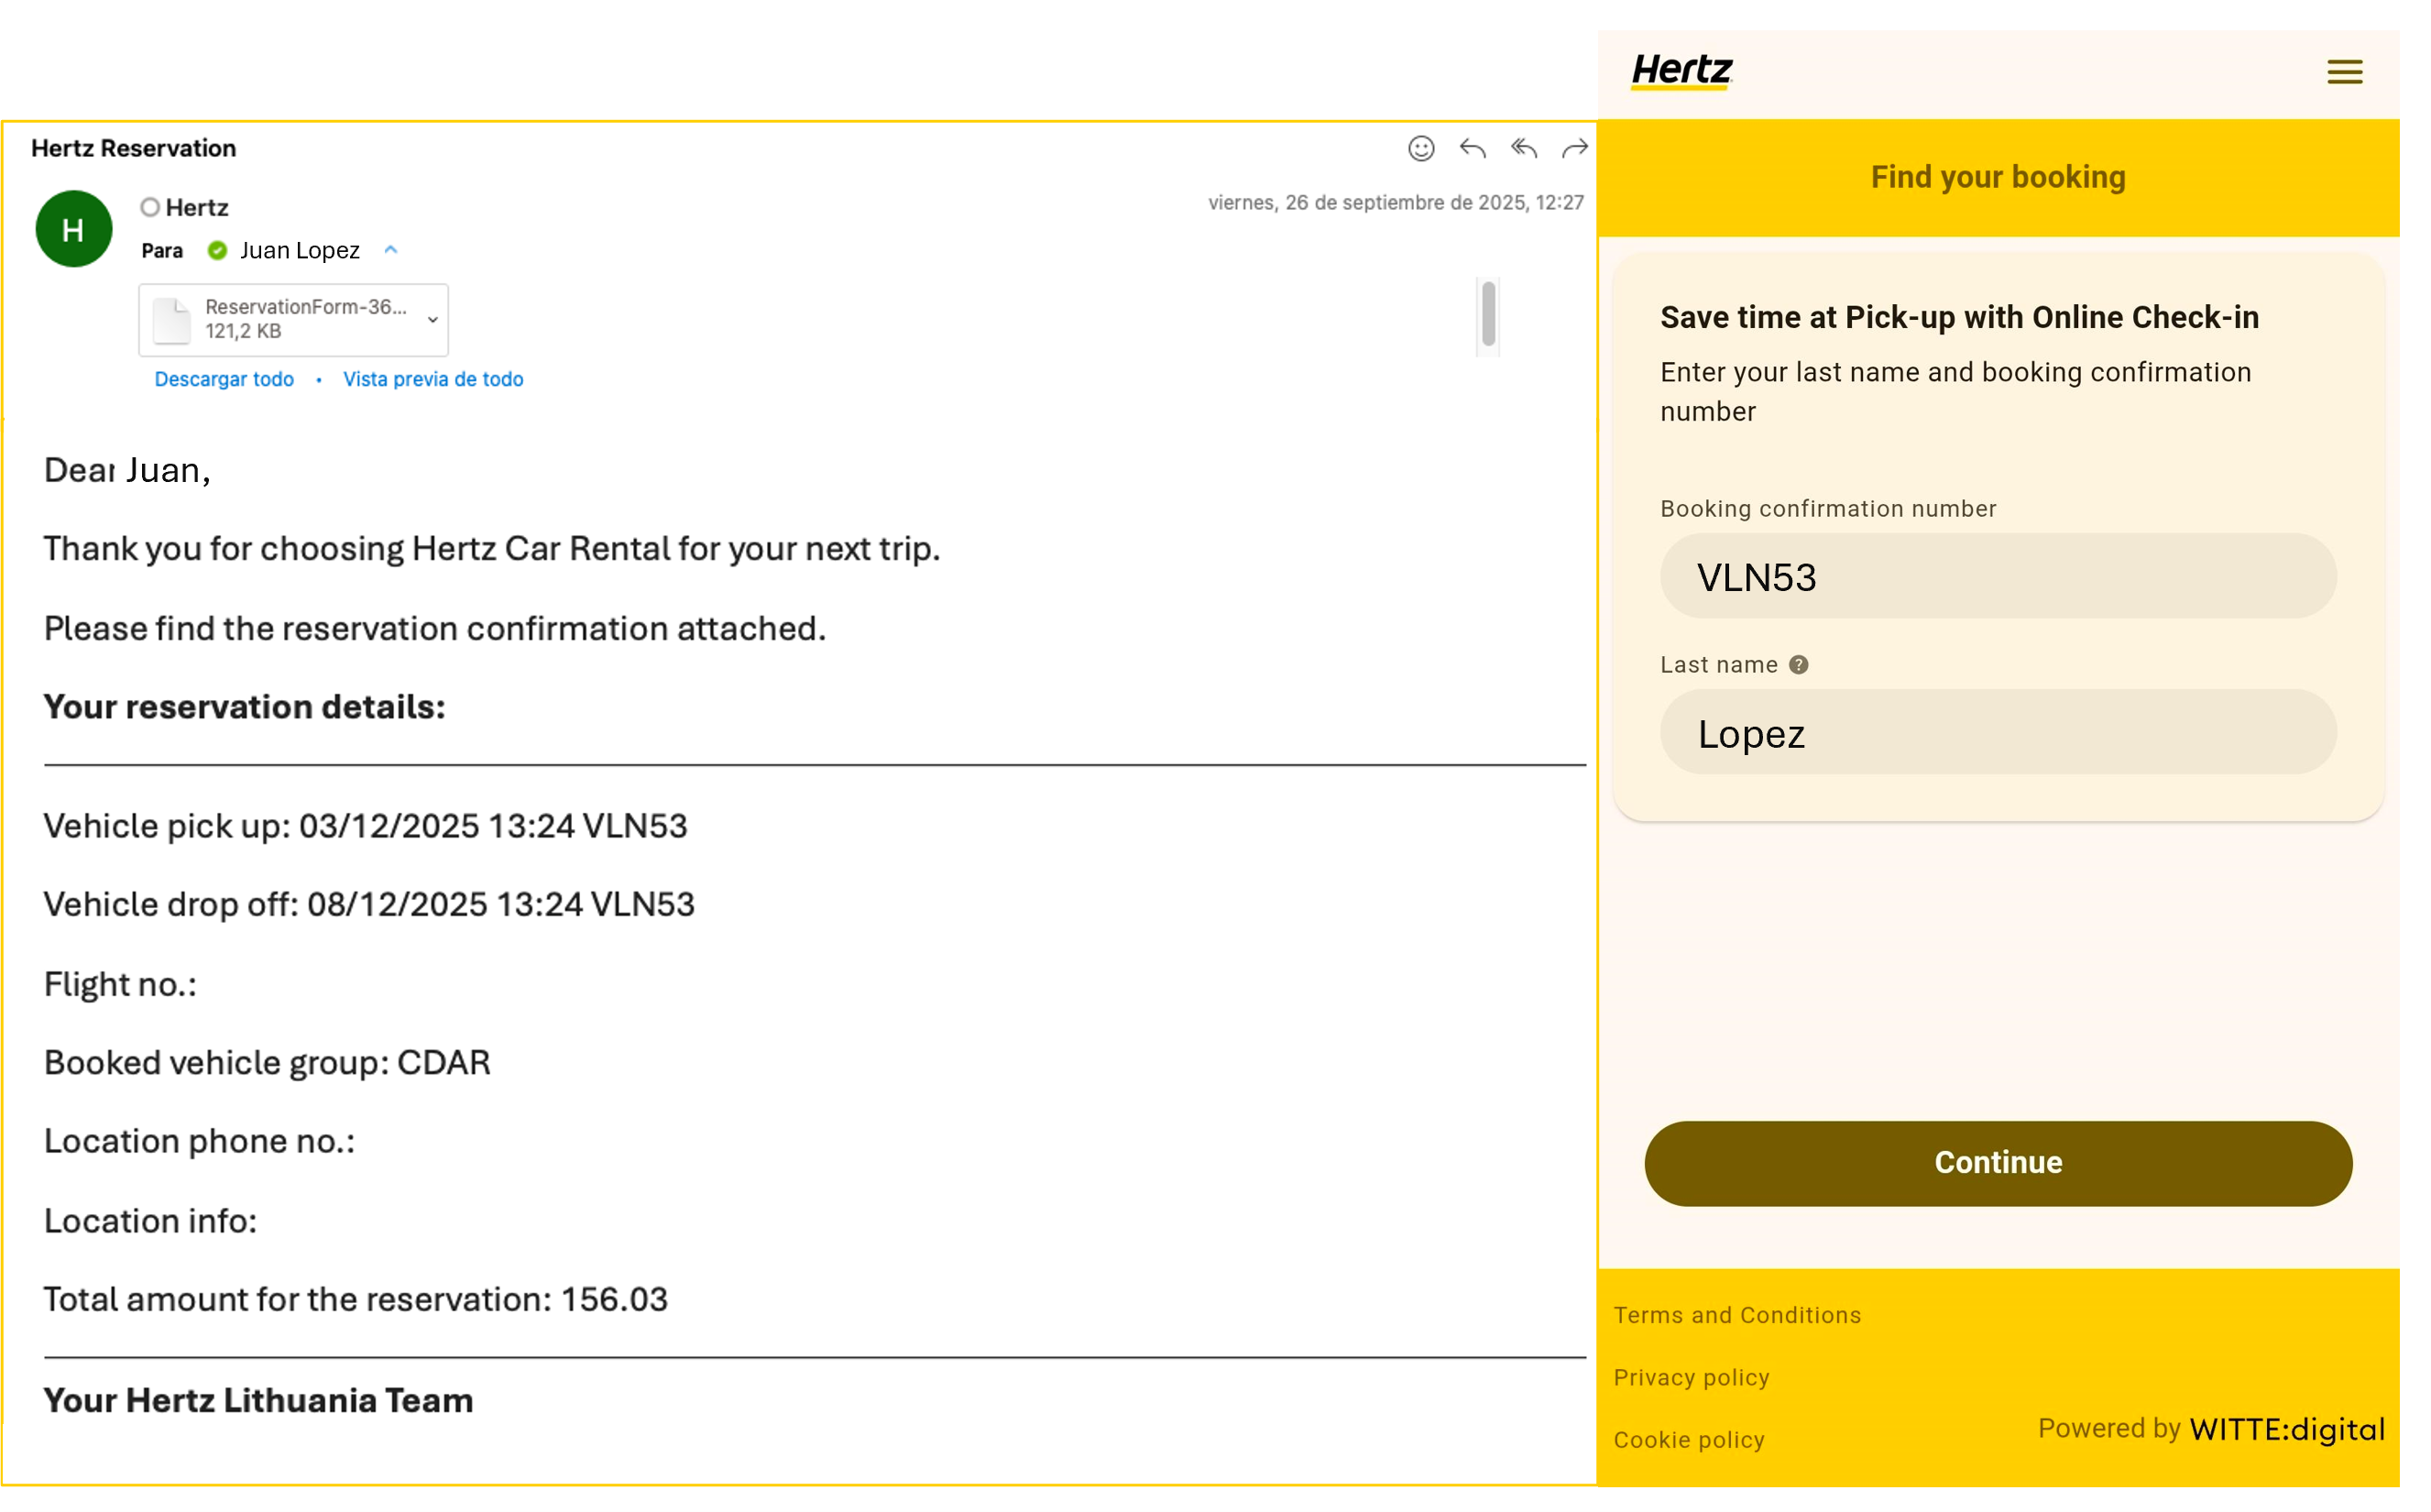Click Booked vehicle group: CDAR text
Image resolution: width=2431 pixels, height=1512 pixels.
267,1062
